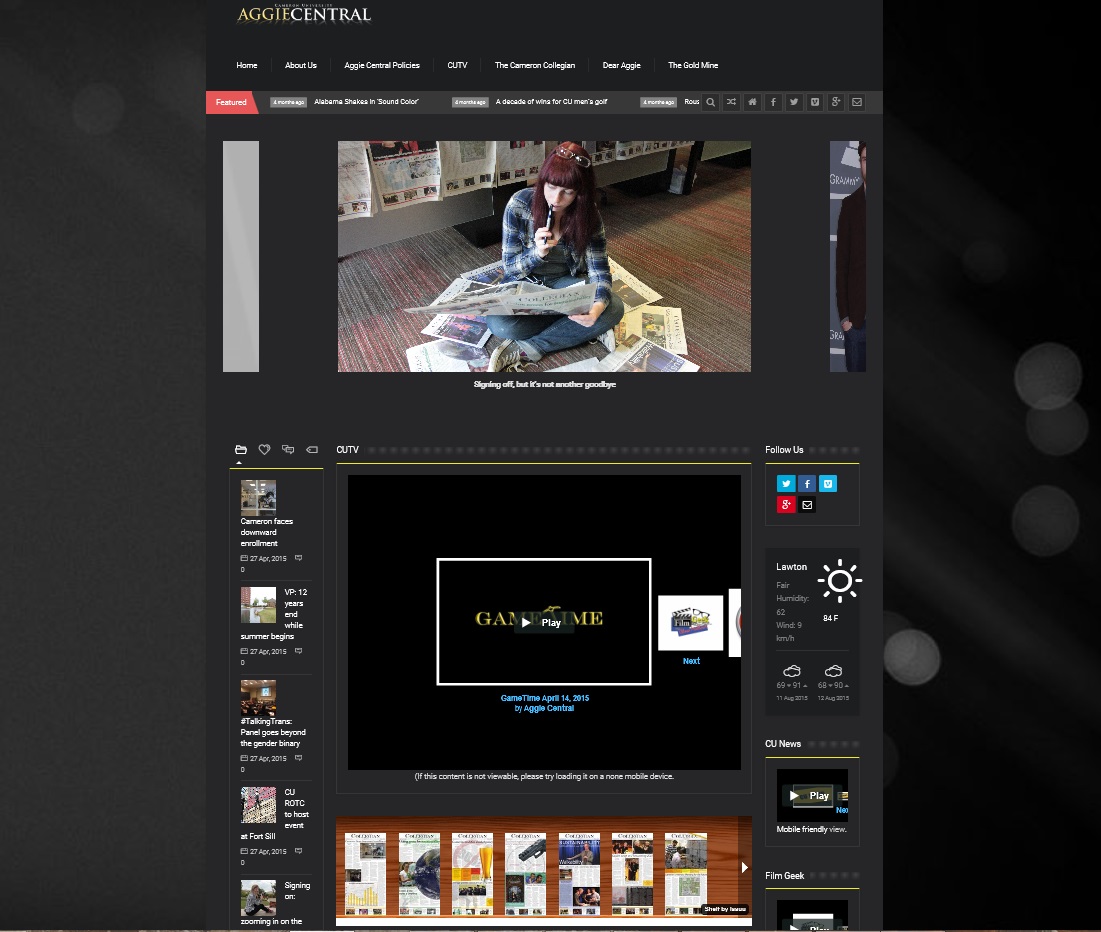Viewport: 1101px width, 932px height.
Task: Click the shuffle random article icon
Action: click(x=731, y=102)
